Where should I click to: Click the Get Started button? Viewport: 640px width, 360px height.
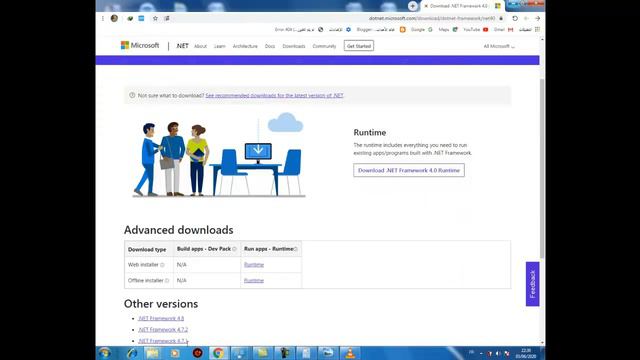coord(359,46)
